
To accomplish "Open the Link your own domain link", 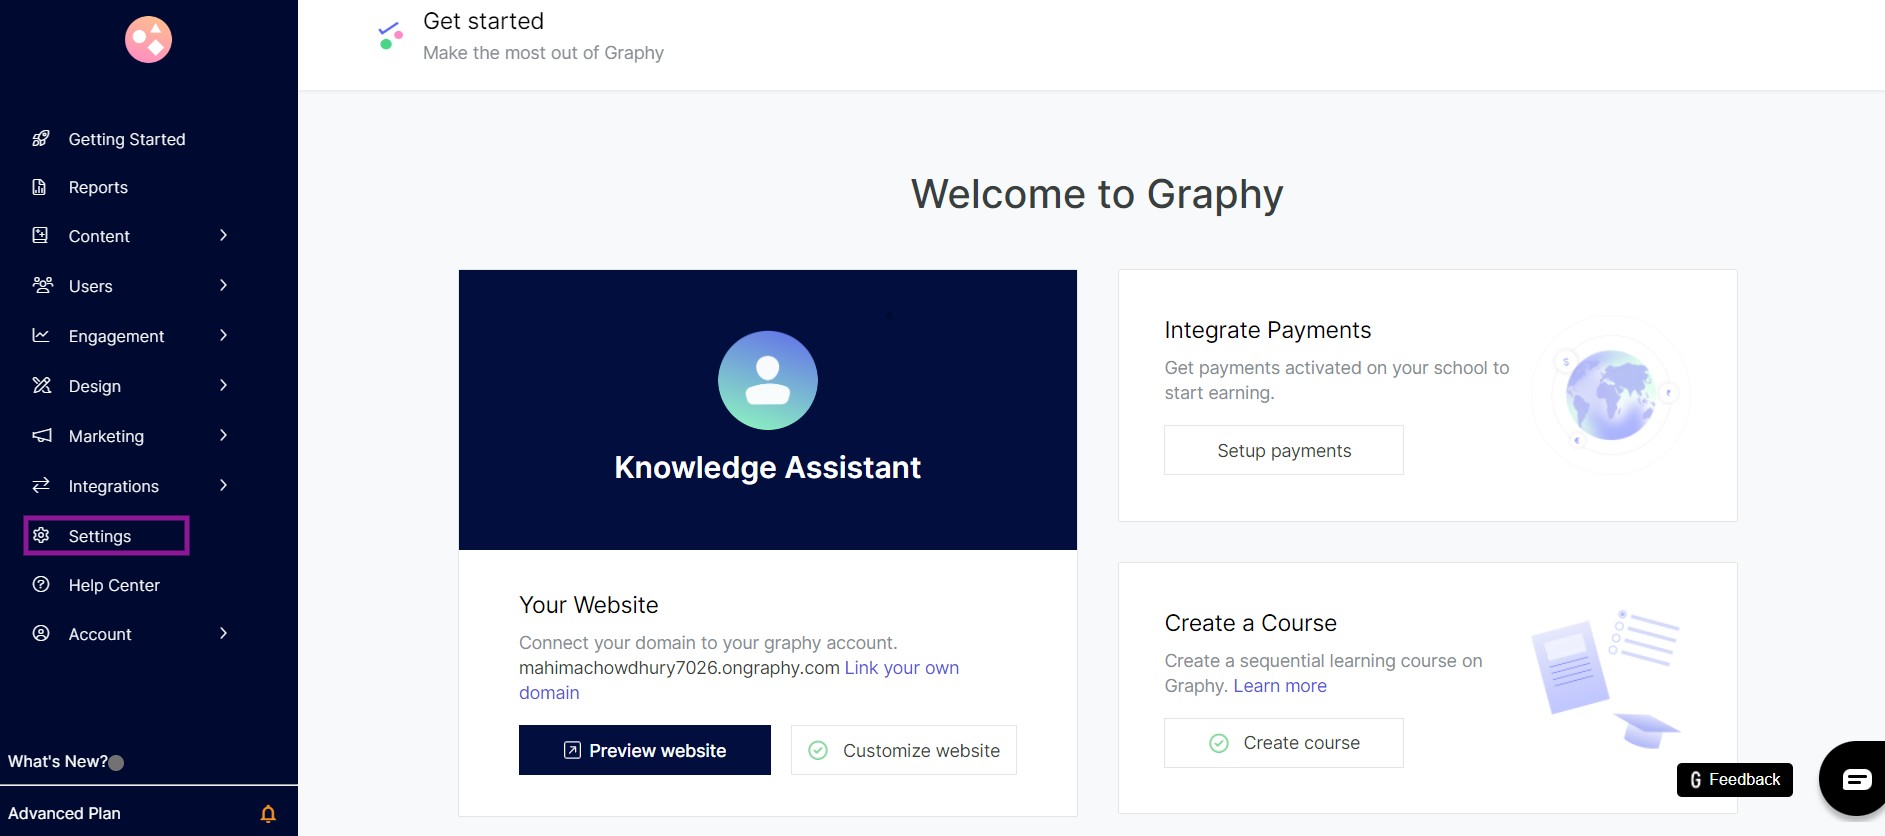I will (x=901, y=668).
